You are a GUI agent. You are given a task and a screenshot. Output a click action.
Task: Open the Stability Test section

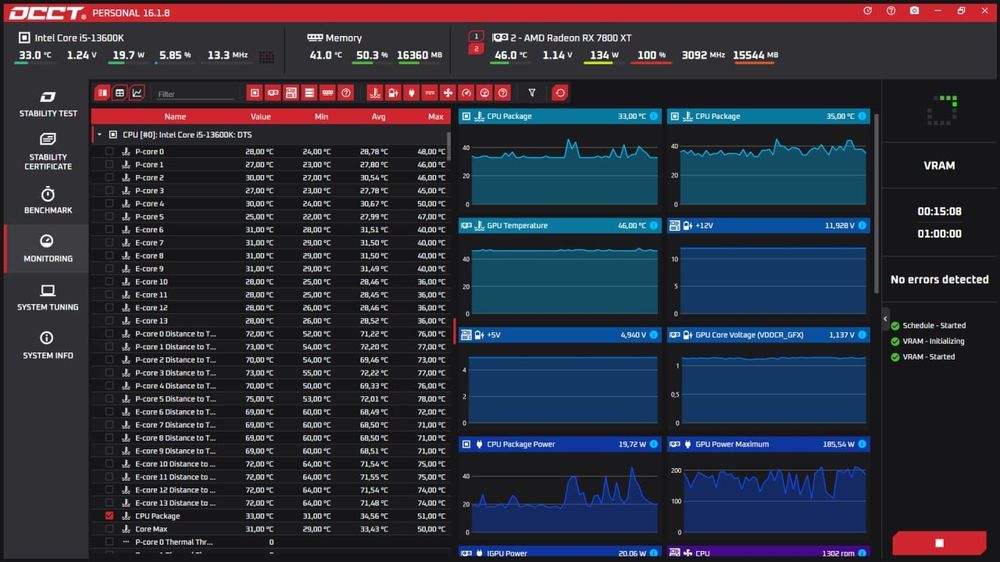pyautogui.click(x=48, y=104)
